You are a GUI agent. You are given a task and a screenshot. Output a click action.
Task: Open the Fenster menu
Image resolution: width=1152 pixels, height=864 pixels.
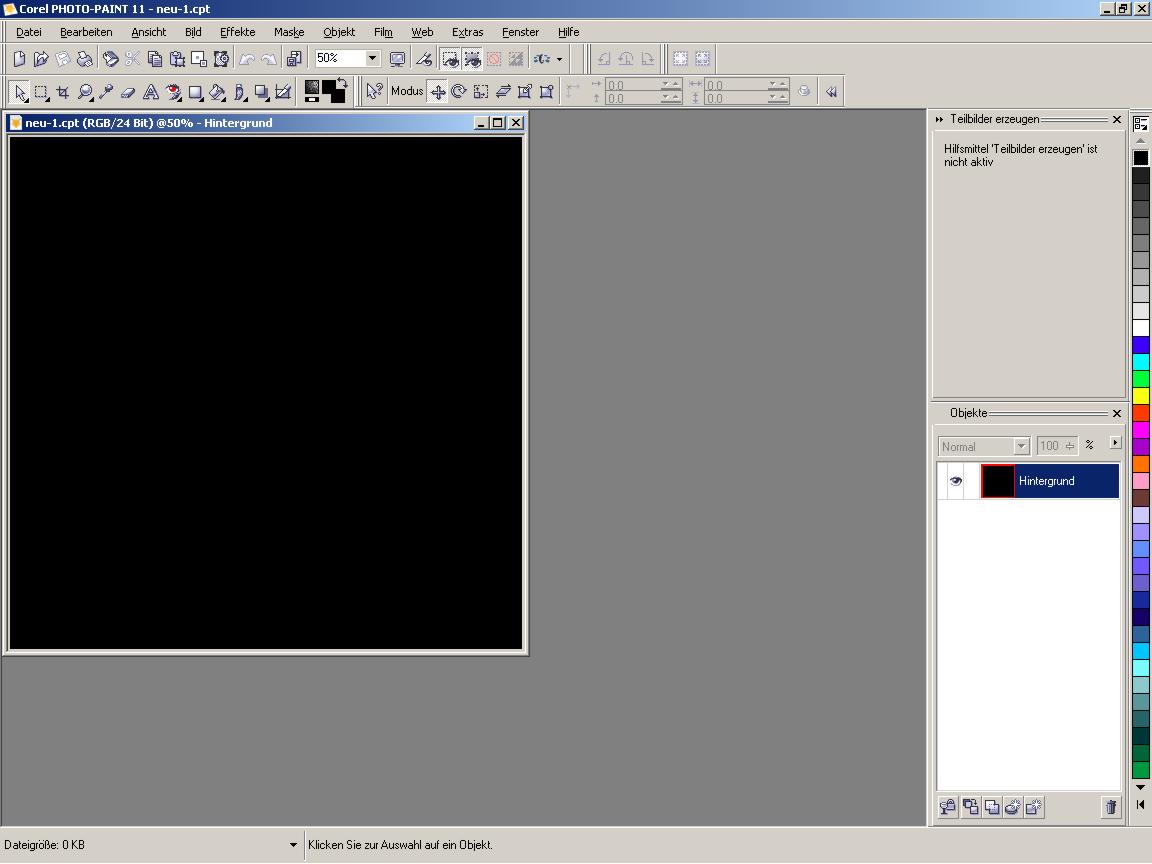520,32
